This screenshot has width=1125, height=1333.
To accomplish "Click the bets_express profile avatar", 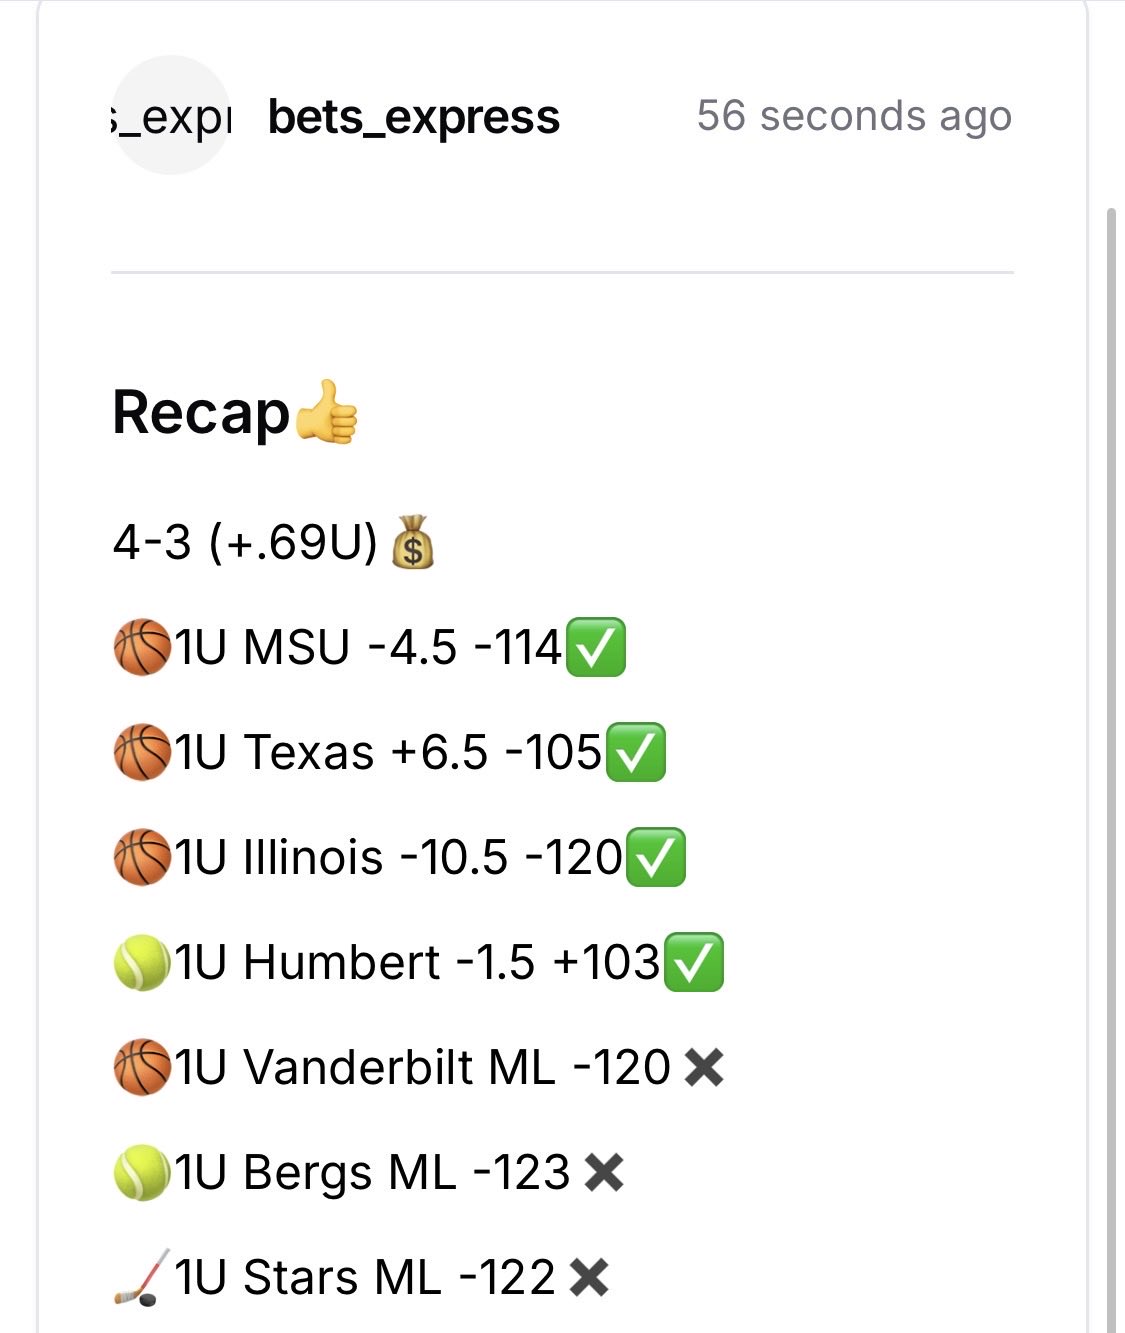I will 171,115.
